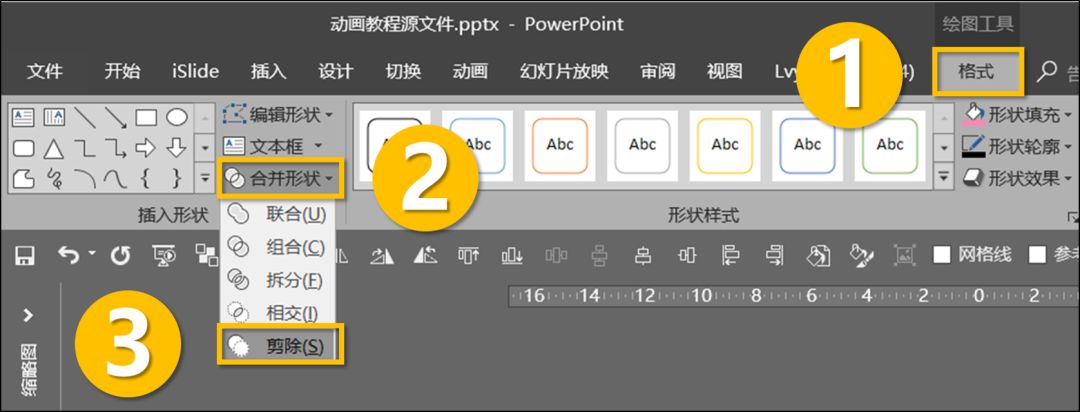Choose 拆分(F) from merge shapes menu

tap(278, 280)
